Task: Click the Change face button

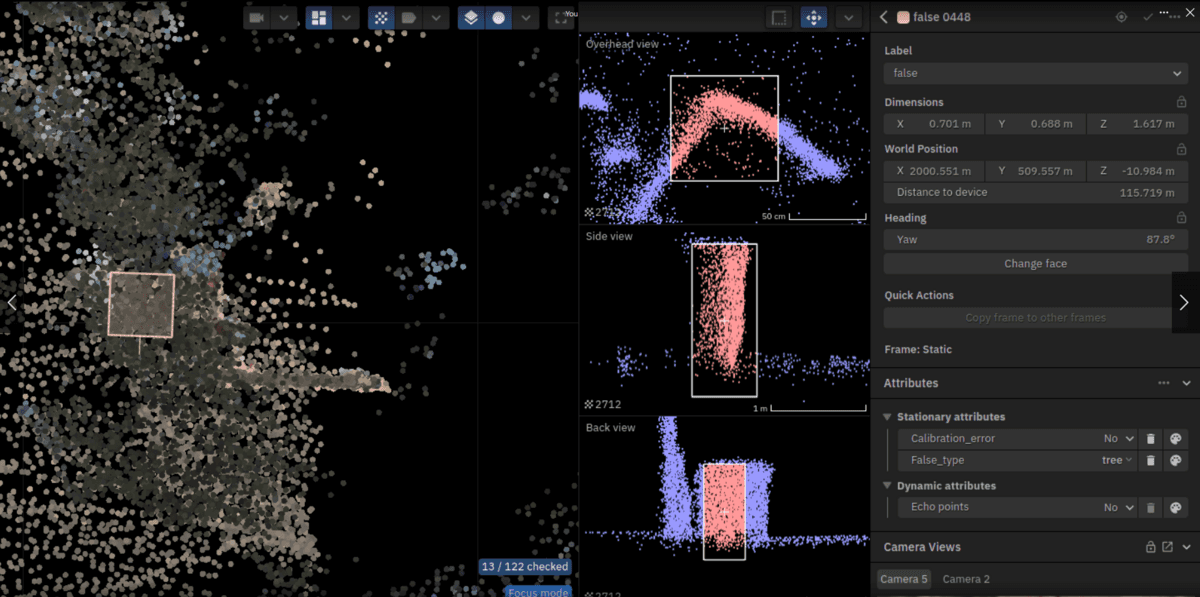Action: [x=1036, y=264]
